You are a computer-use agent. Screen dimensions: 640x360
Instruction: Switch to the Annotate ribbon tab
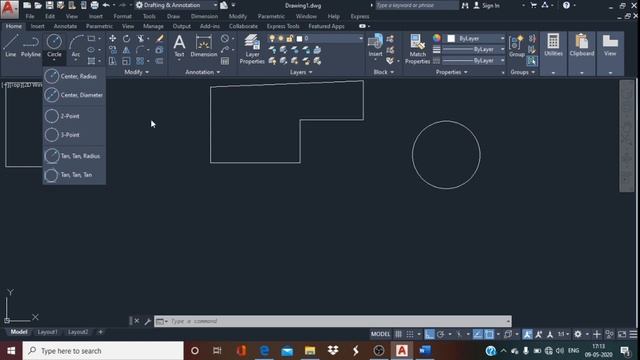tap(65, 26)
